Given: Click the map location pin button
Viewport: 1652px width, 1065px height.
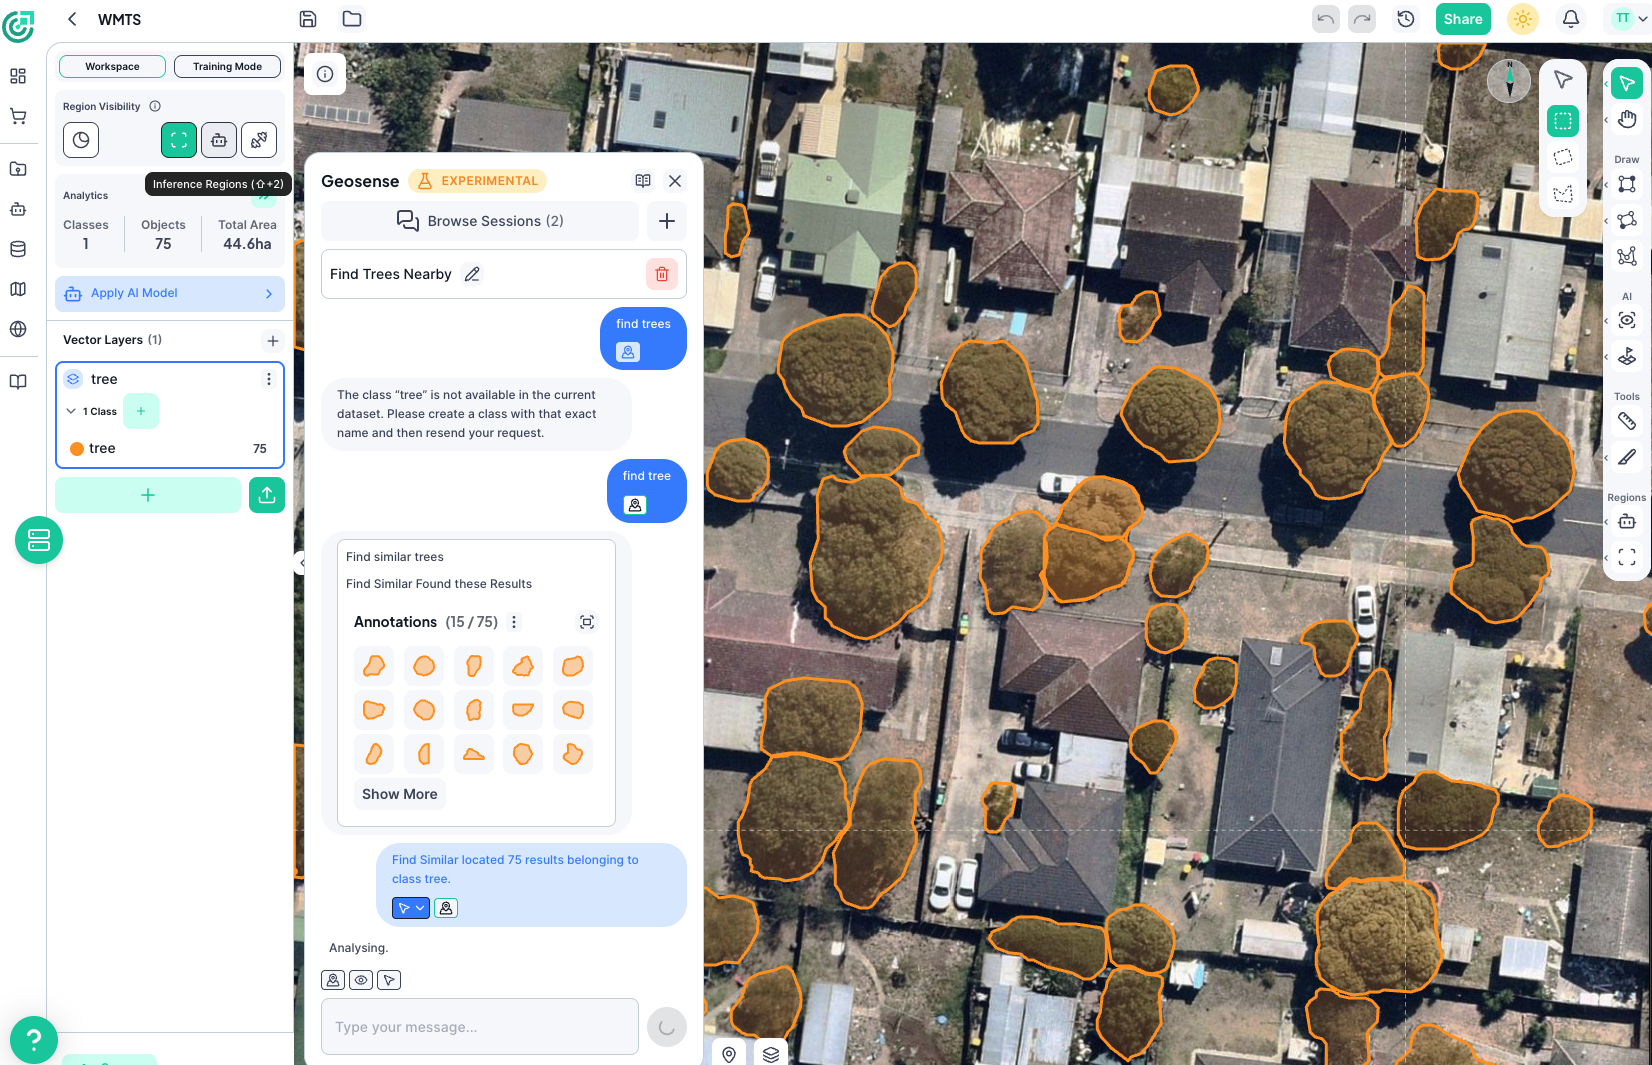Looking at the screenshot, I should point(729,1054).
